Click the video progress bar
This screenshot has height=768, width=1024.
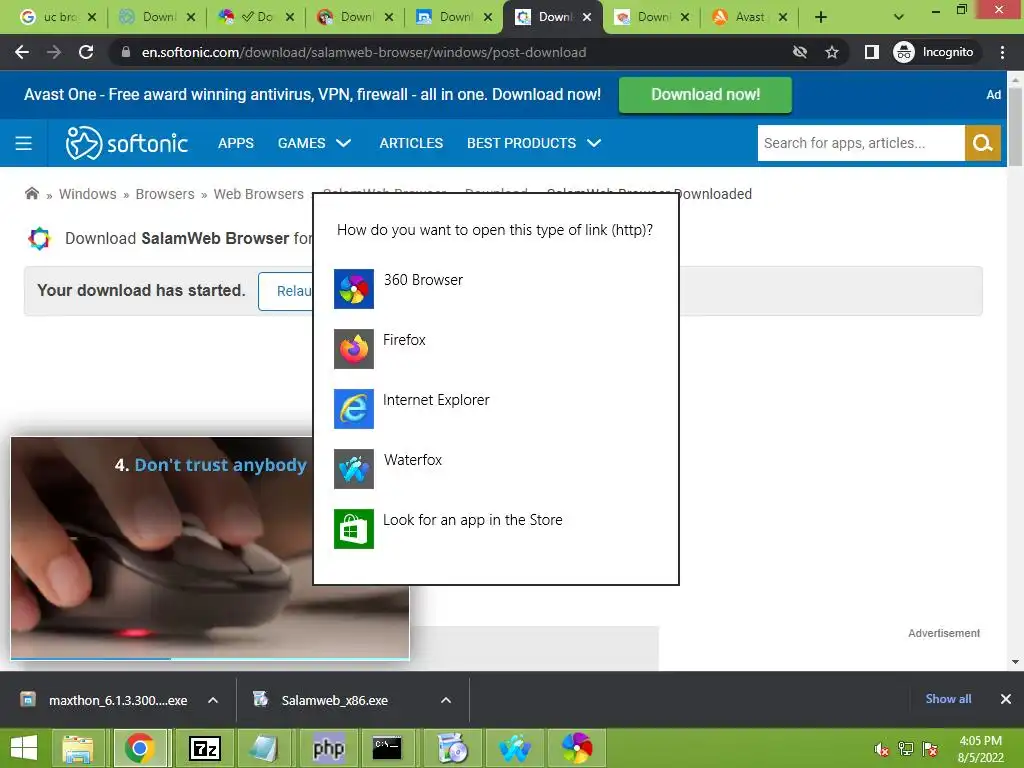(x=210, y=658)
